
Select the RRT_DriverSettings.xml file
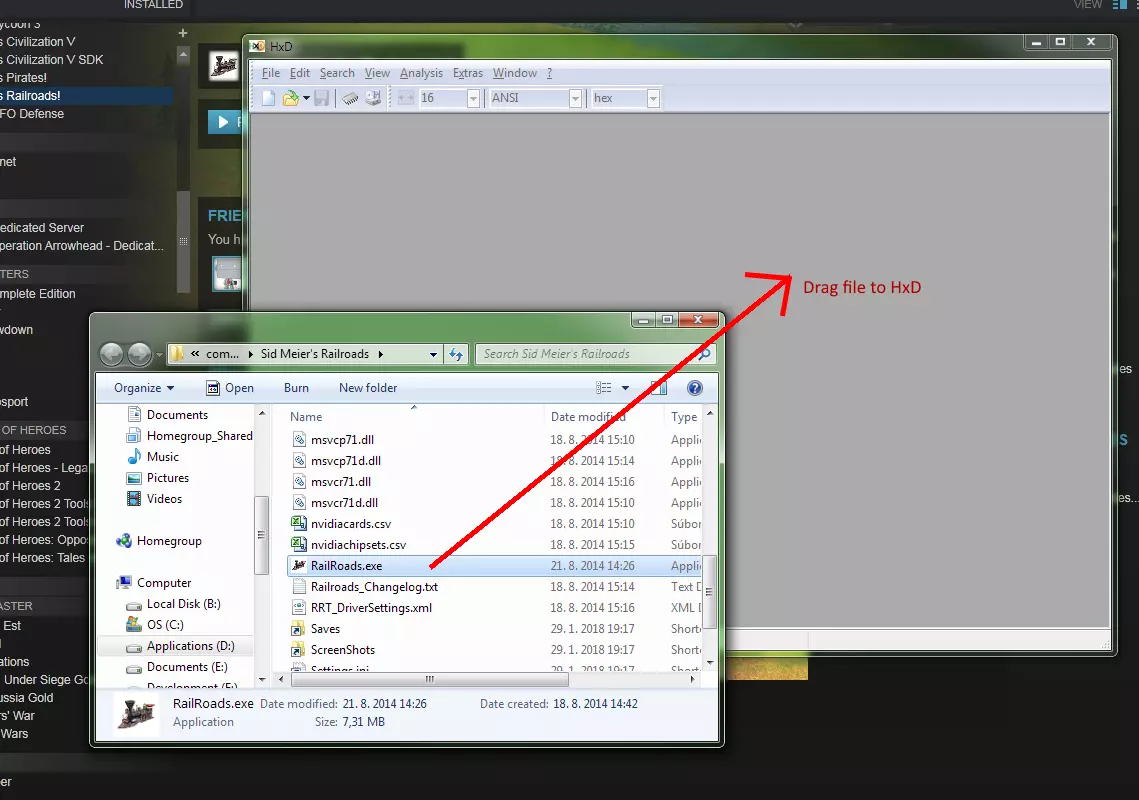(x=371, y=608)
